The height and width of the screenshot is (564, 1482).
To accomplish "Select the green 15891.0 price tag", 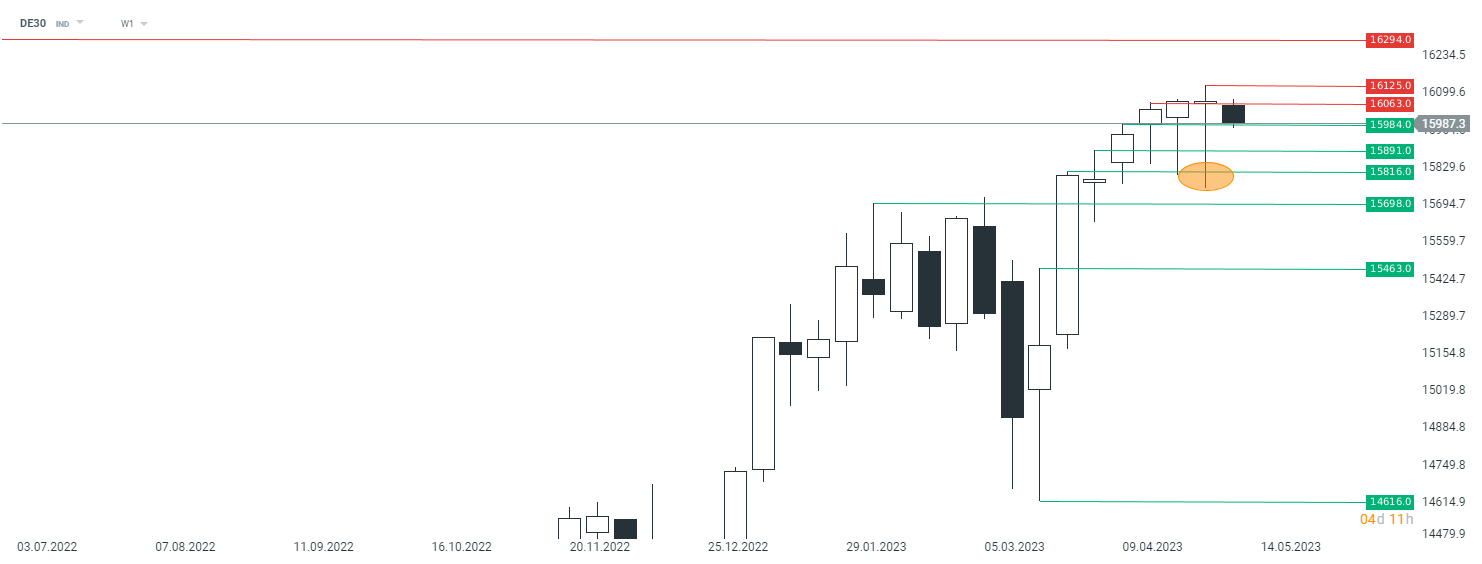I will [x=1390, y=151].
